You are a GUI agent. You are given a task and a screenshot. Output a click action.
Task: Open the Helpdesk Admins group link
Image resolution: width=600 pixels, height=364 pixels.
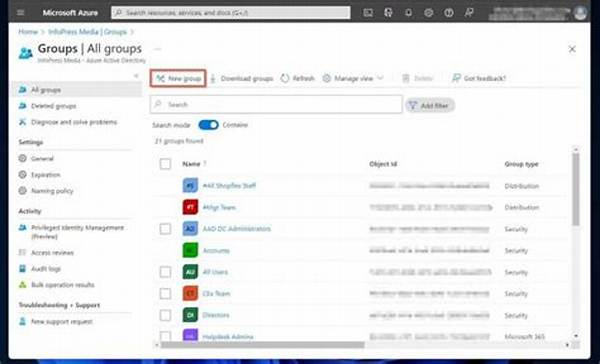[228, 337]
